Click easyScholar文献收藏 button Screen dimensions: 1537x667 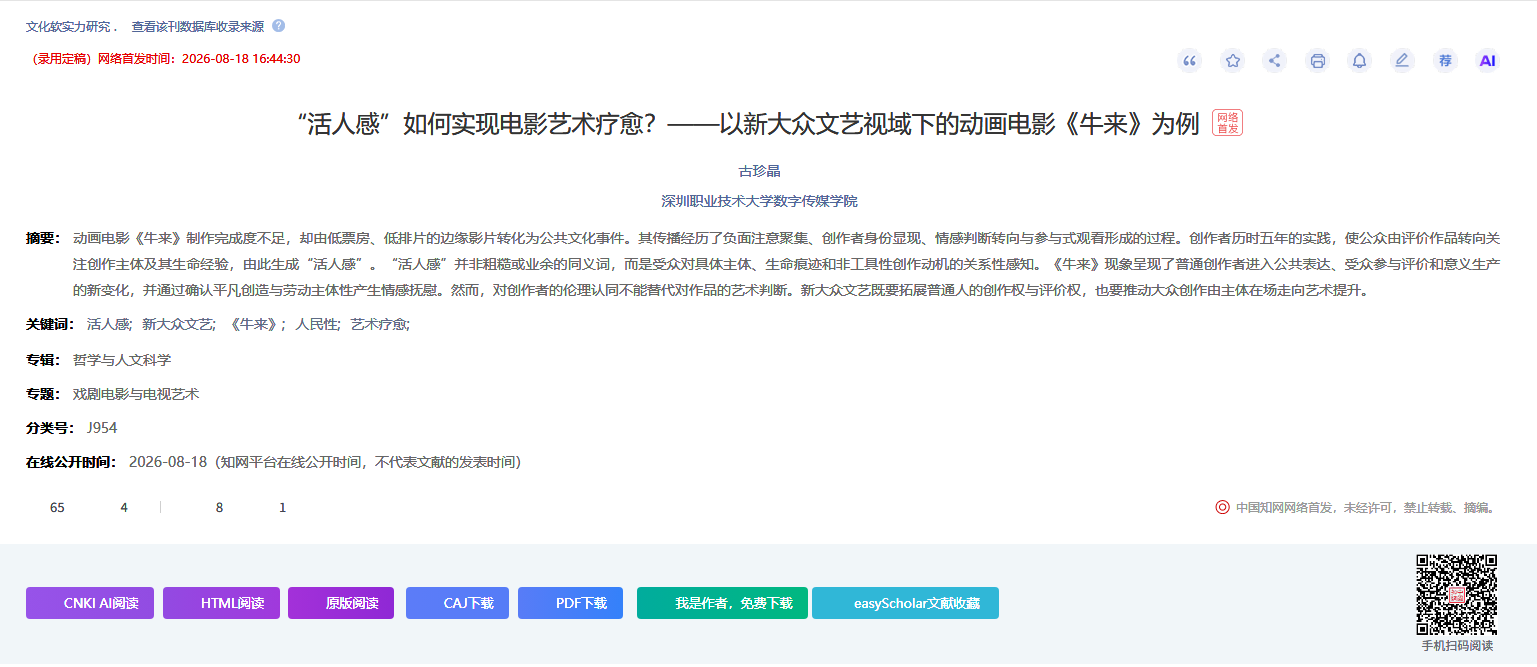click(905, 603)
